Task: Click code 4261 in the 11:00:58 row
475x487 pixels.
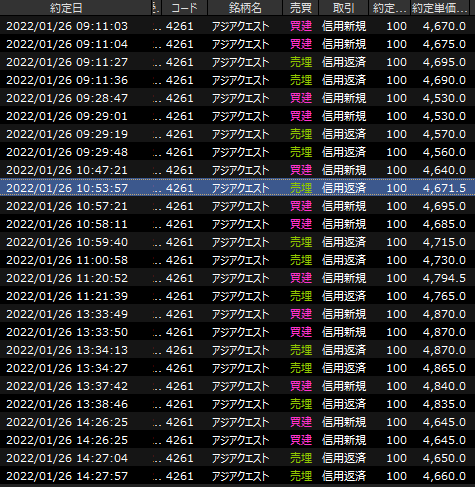Action: click(180, 260)
